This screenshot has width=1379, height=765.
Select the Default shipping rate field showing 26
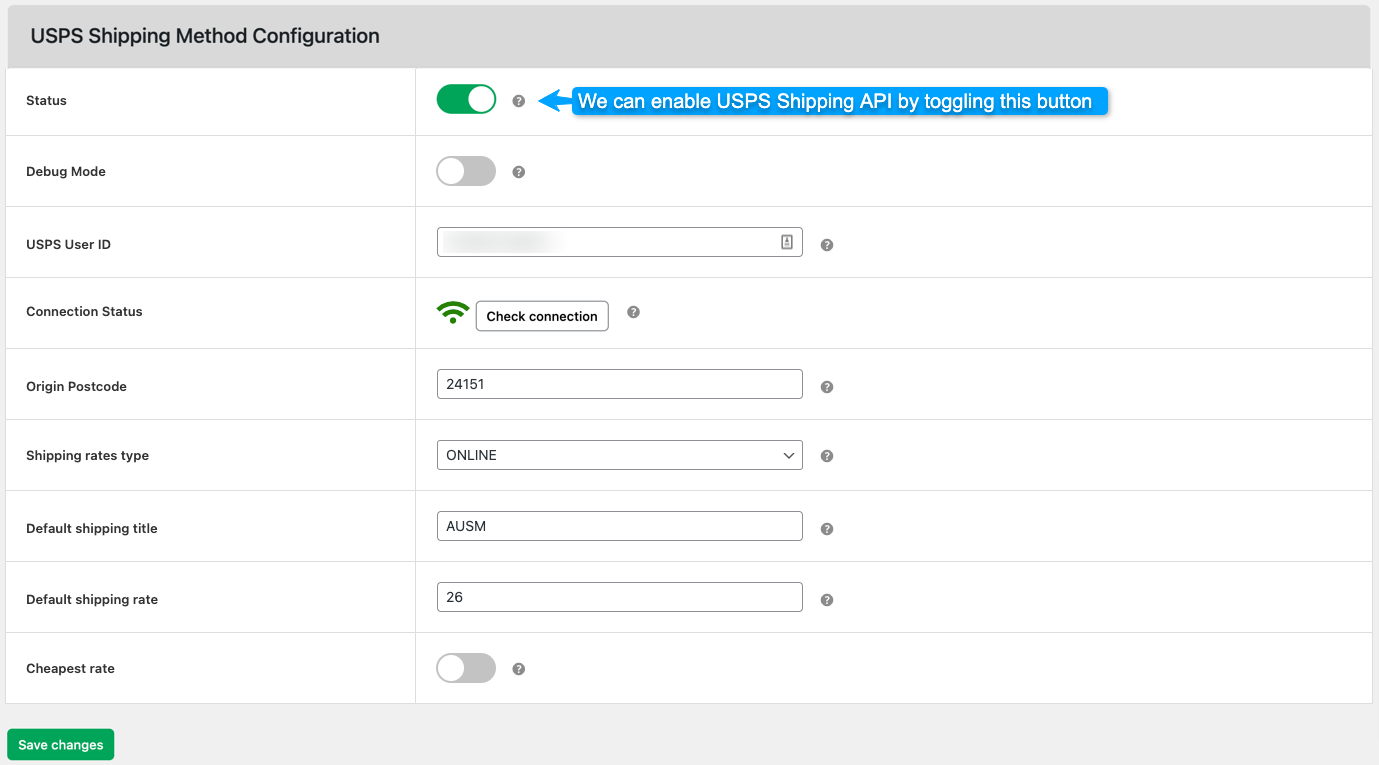620,597
